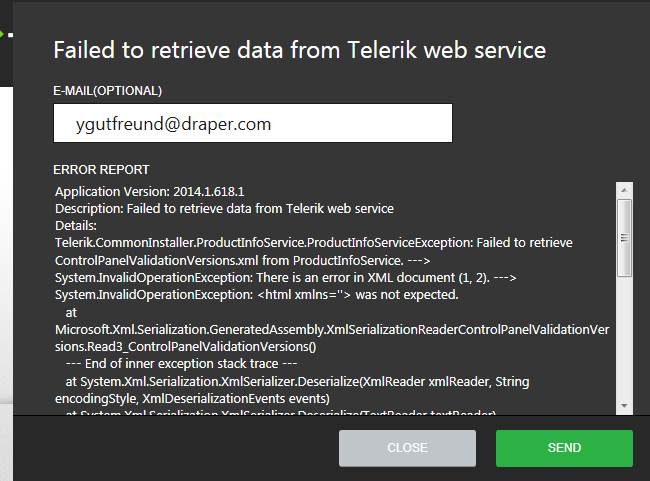Click the E-MAIL(OPTIONAL) label
The height and width of the screenshot is (481, 650).
107,91
